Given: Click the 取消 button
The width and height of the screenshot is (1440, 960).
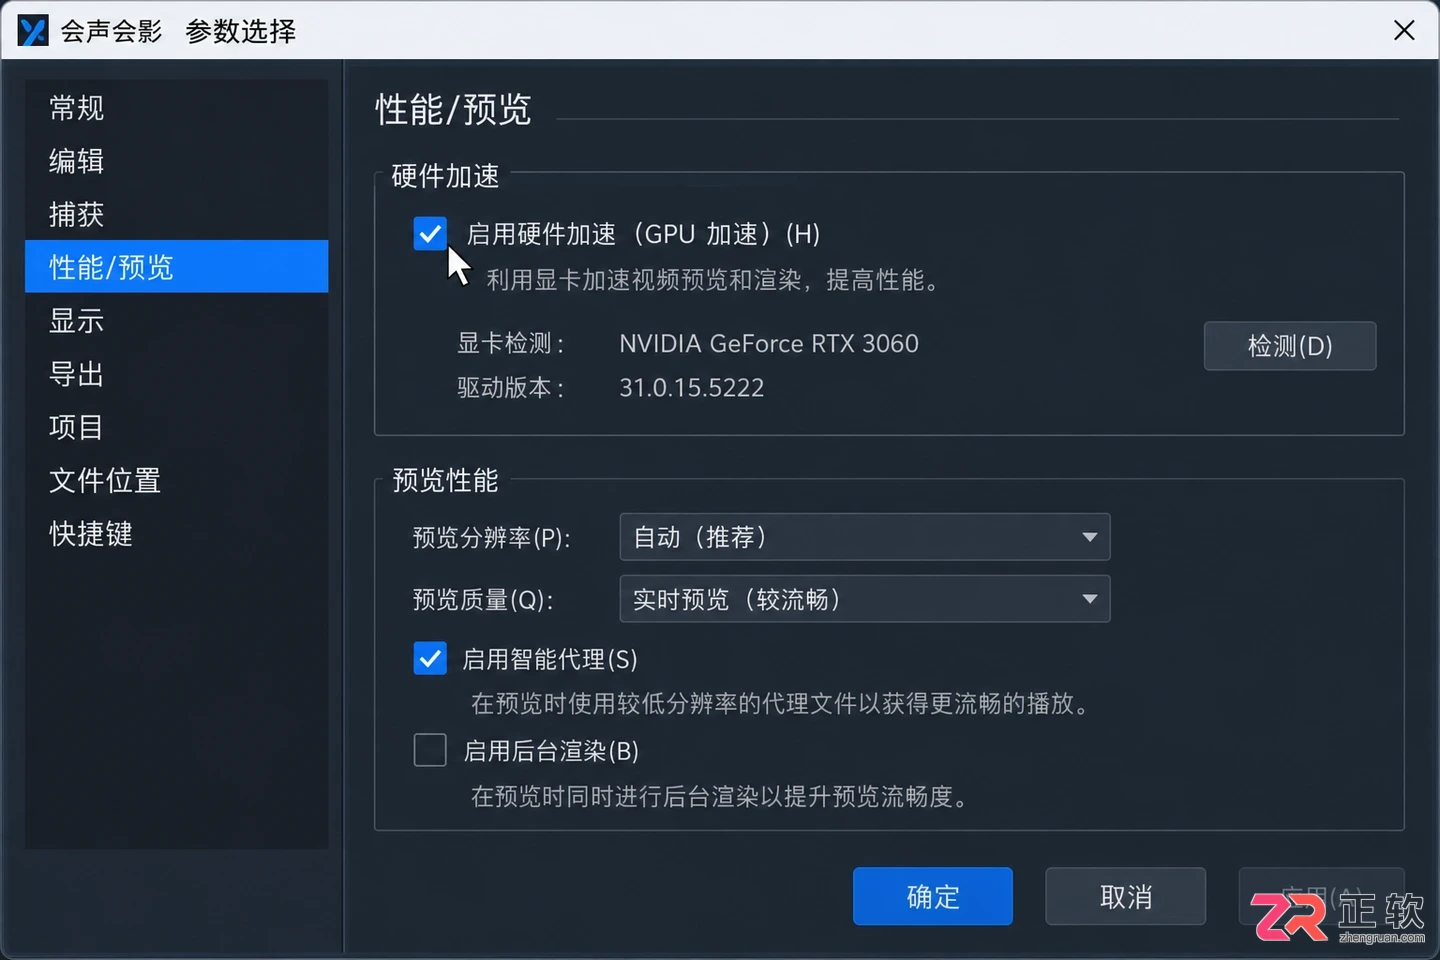Looking at the screenshot, I should [1126, 896].
